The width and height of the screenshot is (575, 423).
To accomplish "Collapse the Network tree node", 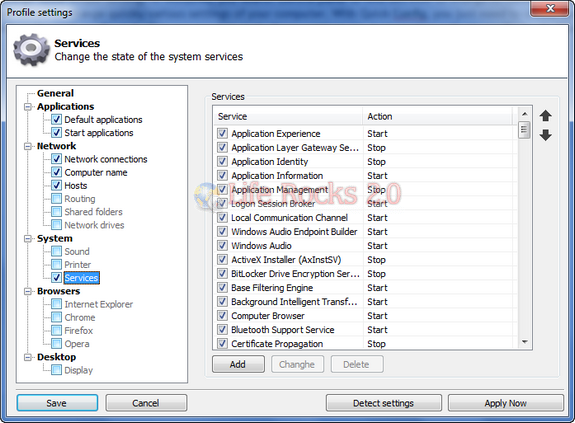I will tap(28, 146).
